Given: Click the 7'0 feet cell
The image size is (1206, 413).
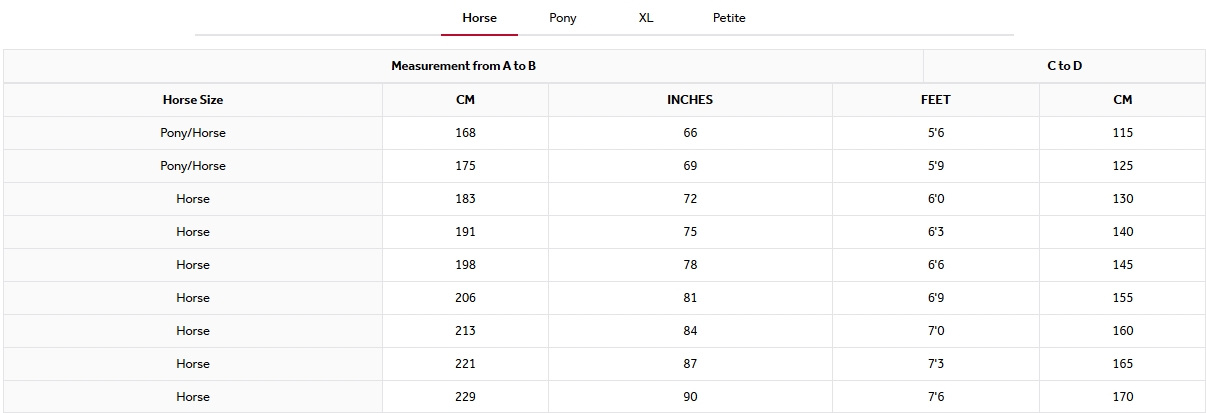Looking at the screenshot, I should [936, 331].
